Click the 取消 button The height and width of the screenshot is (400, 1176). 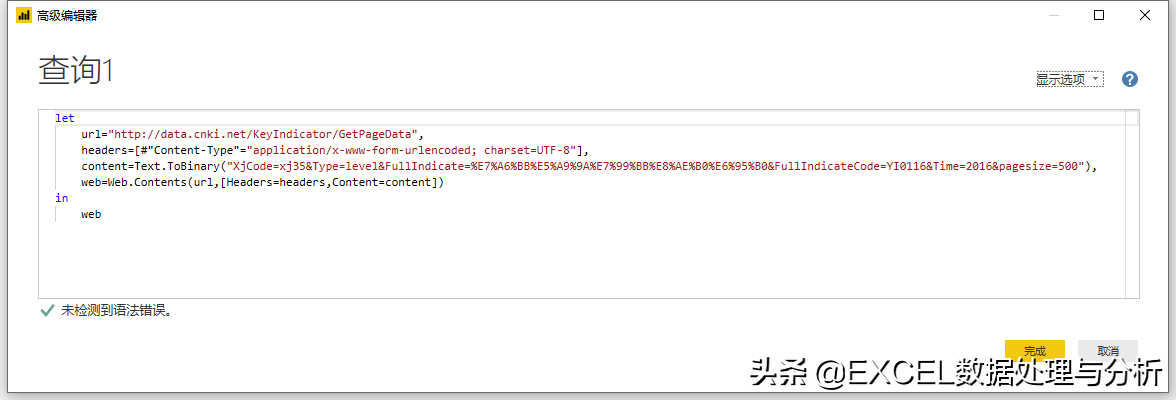(1108, 350)
